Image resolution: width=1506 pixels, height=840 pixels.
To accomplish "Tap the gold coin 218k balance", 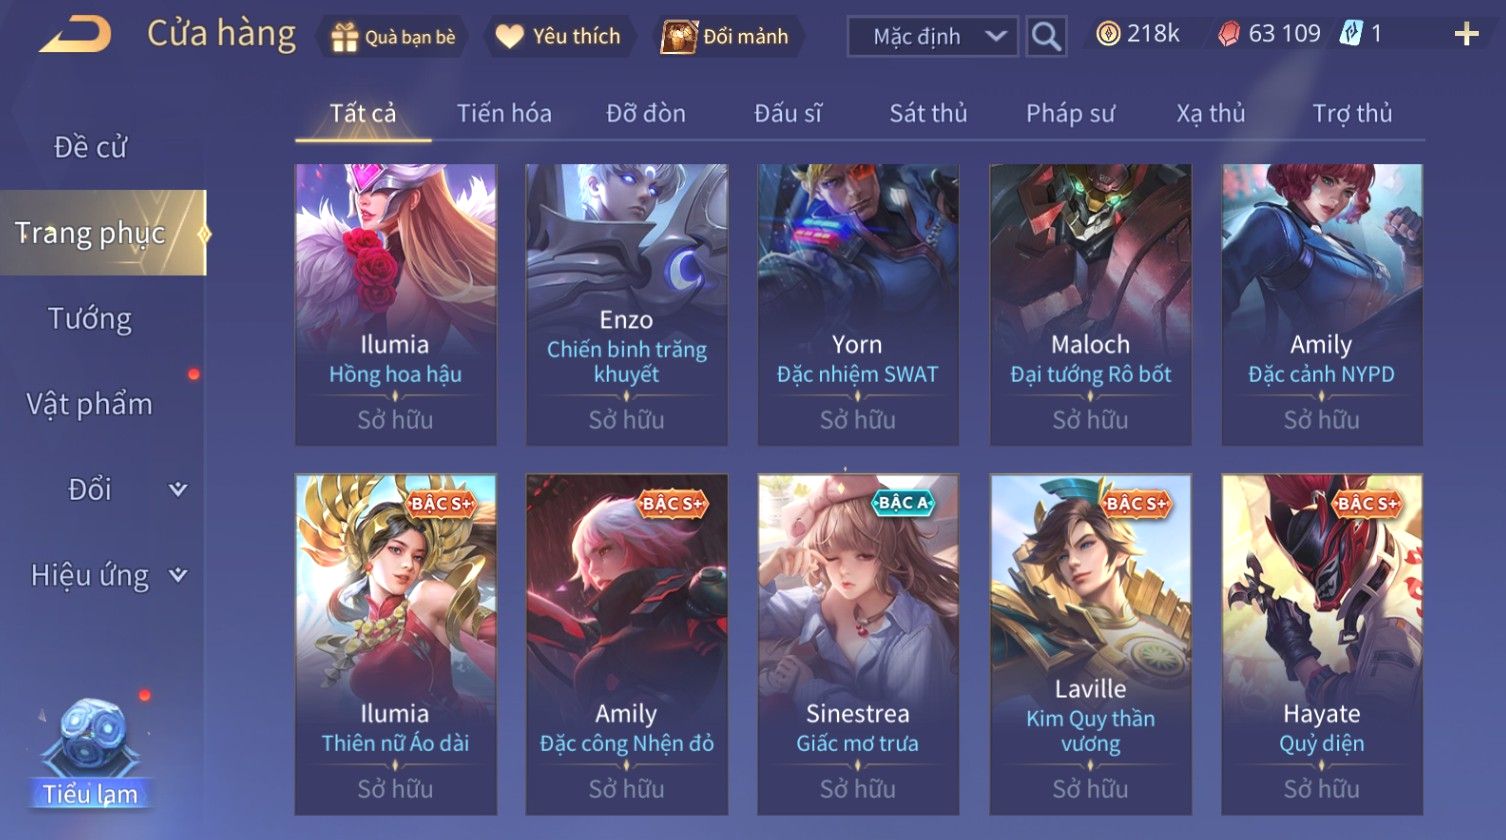I will pyautogui.click(x=1138, y=34).
